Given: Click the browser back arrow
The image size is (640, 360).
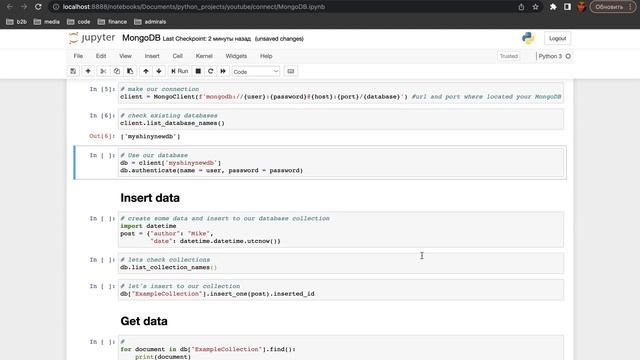Looking at the screenshot, I should 10,7.
